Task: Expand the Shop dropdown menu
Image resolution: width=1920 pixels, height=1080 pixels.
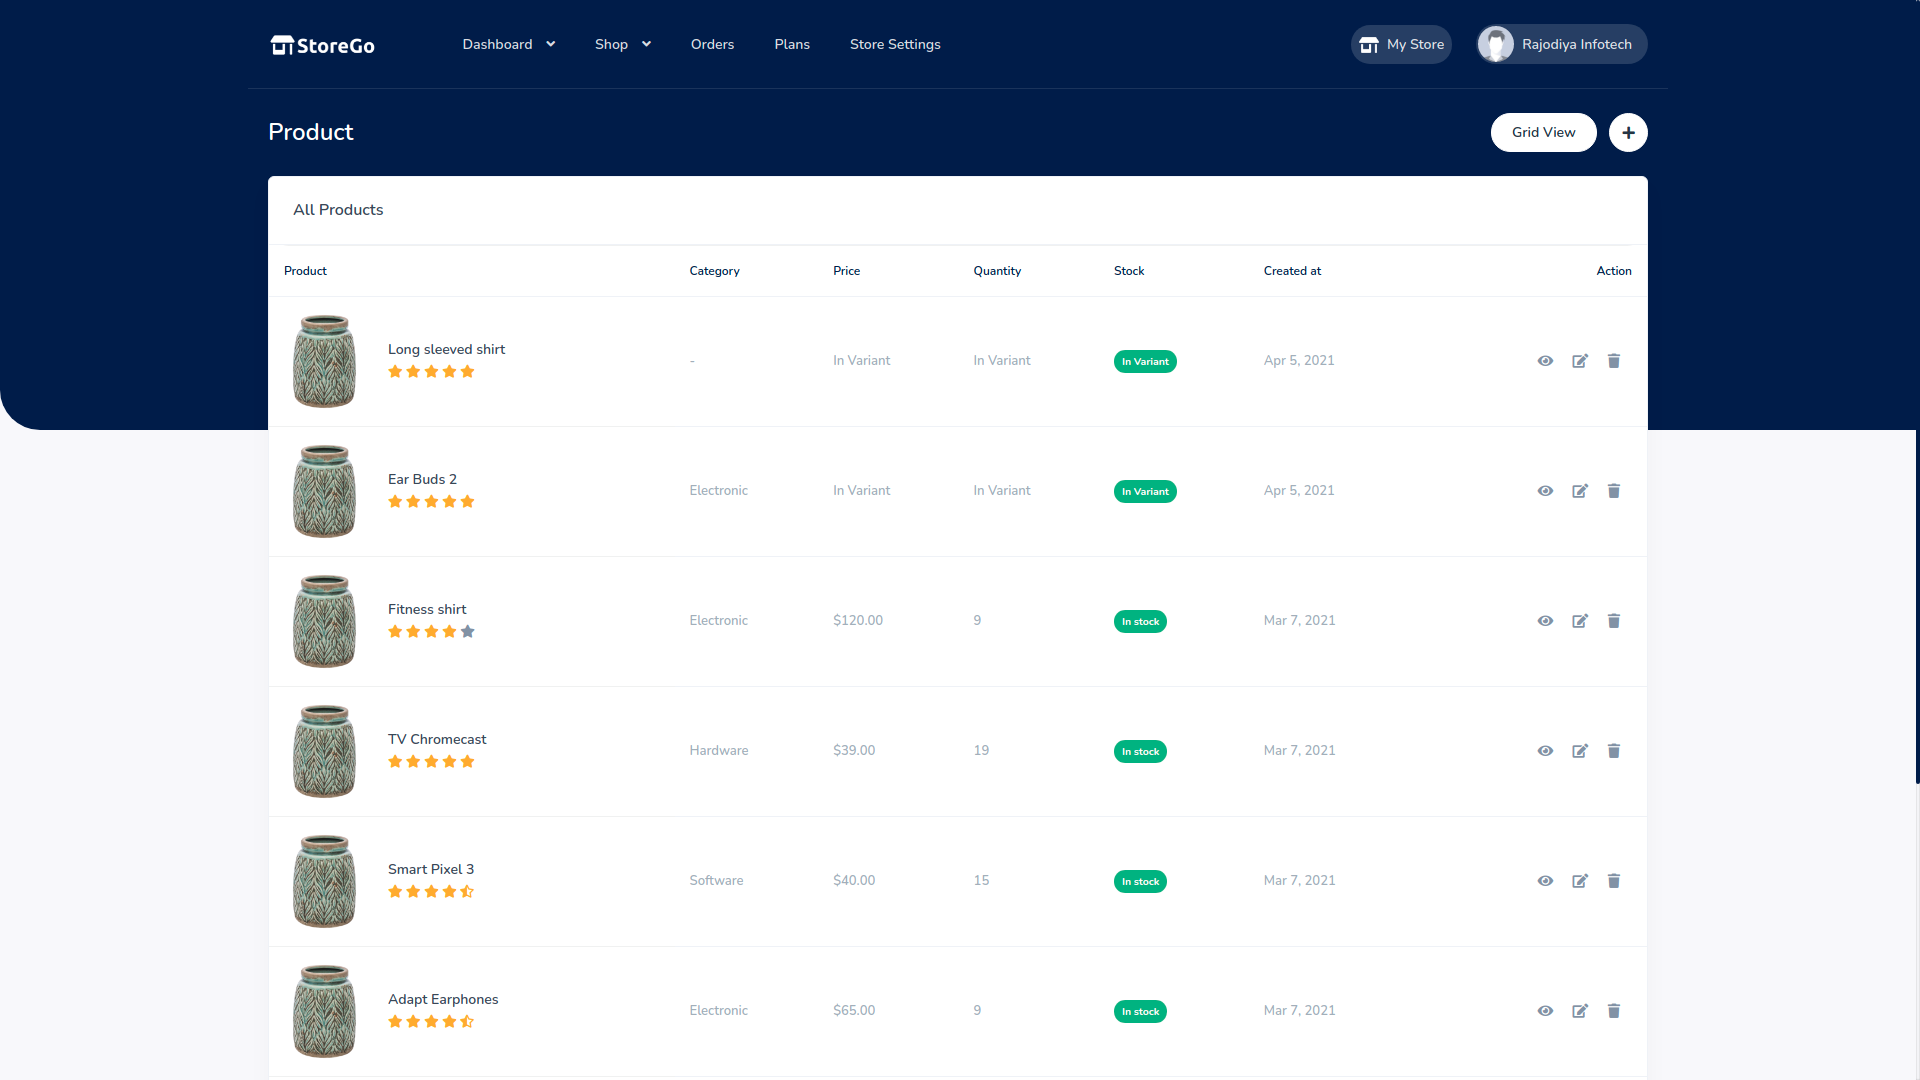Action: coord(622,44)
